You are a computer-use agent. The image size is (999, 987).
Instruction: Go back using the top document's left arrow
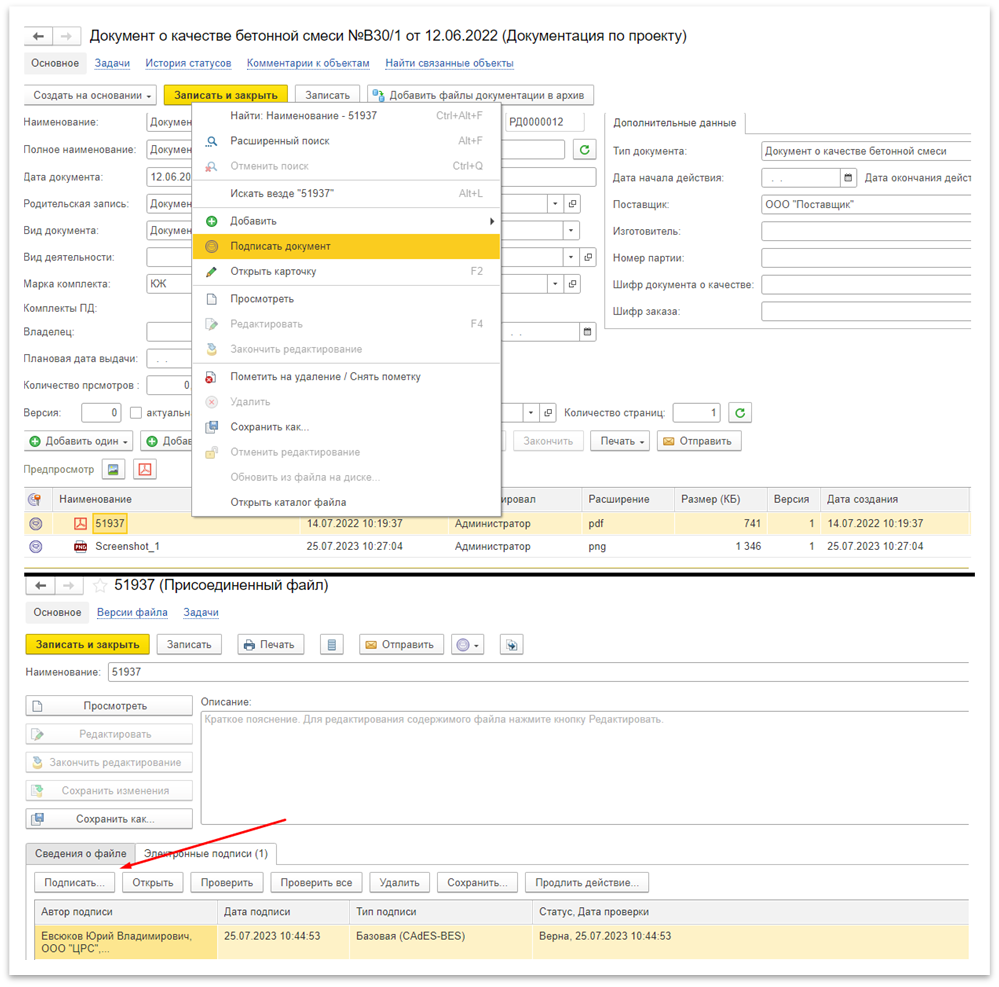coord(39,36)
